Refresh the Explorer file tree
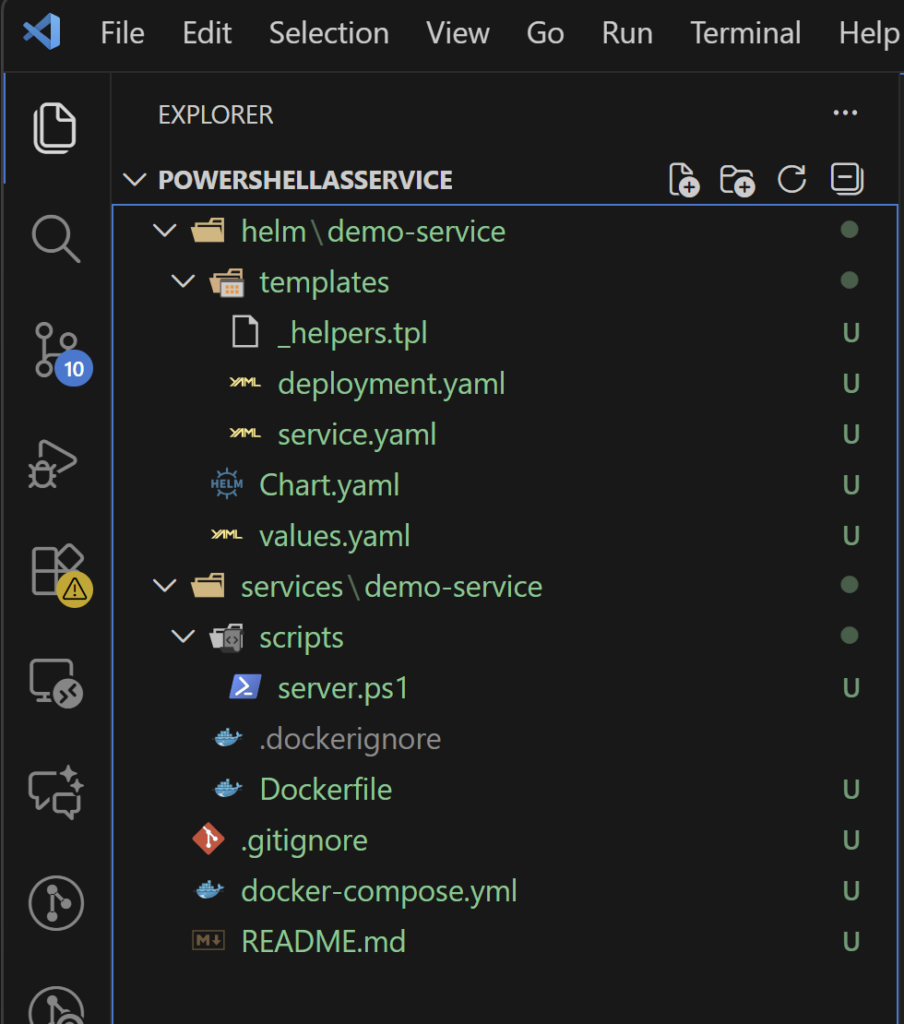904x1024 pixels. [x=792, y=180]
